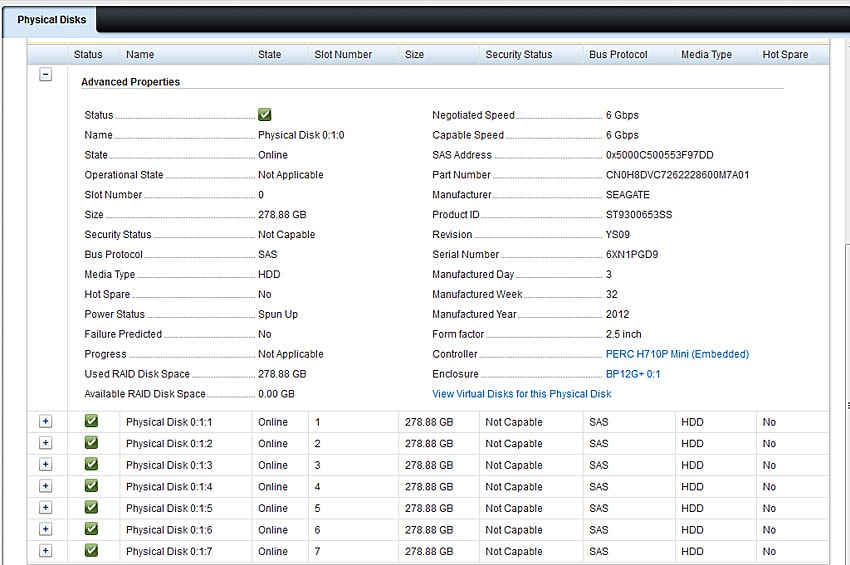Expand details for Physical Disk 0:1:7
The image size is (850, 565).
(x=46, y=551)
